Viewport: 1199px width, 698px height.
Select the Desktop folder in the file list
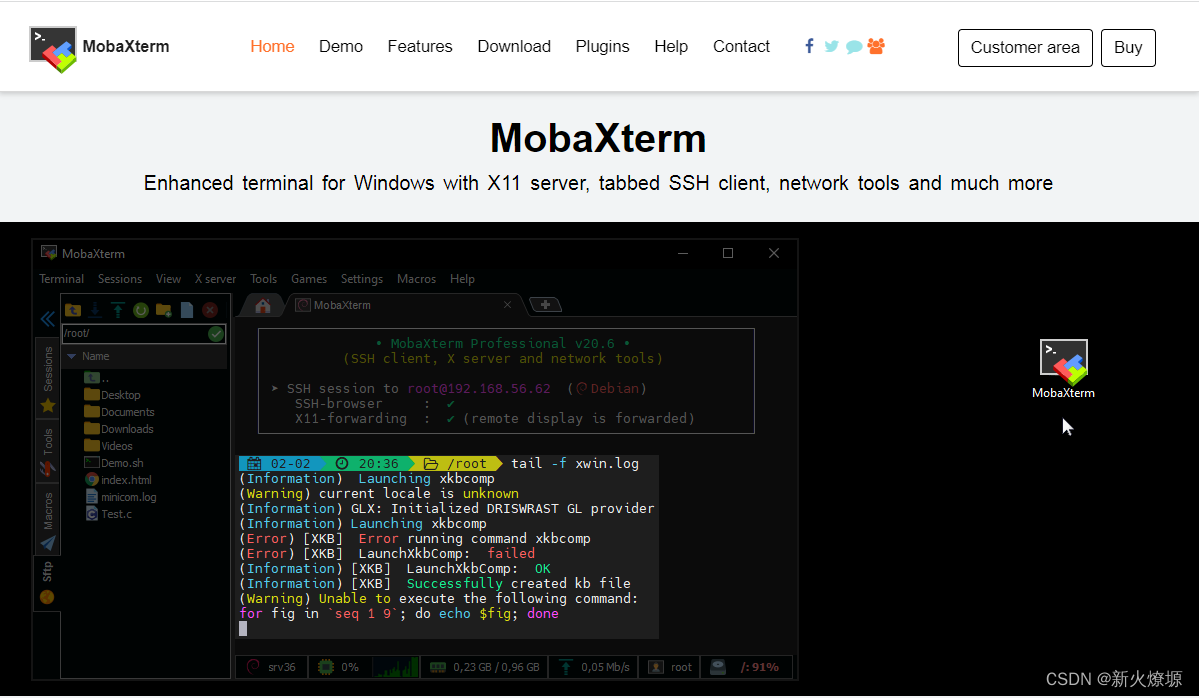click(112, 395)
